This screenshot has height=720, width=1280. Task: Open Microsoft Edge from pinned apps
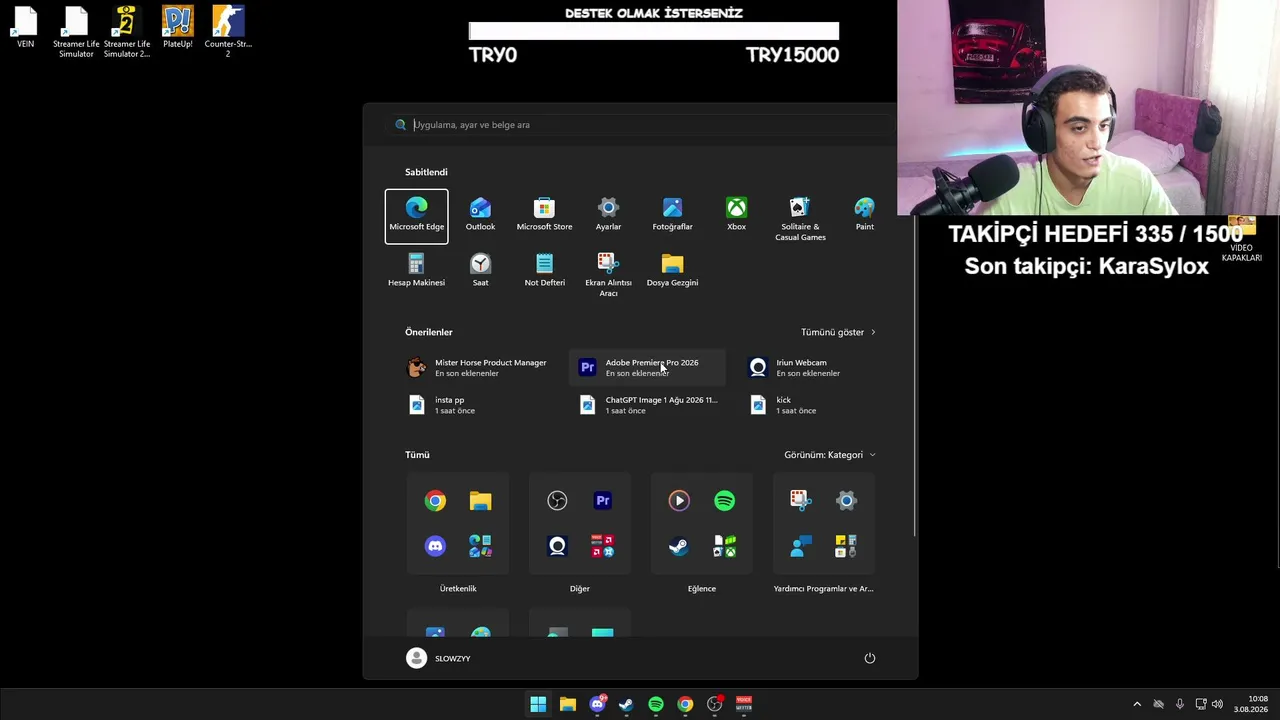click(x=416, y=215)
